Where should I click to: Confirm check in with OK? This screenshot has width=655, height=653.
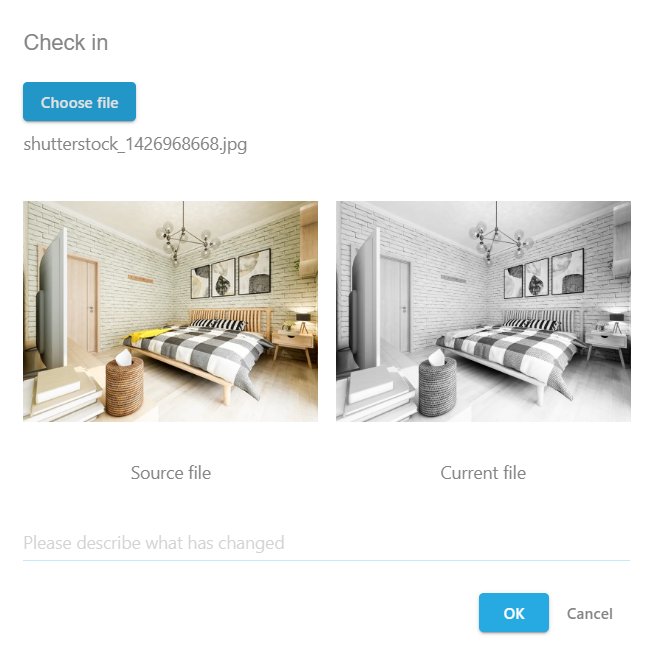click(x=513, y=612)
